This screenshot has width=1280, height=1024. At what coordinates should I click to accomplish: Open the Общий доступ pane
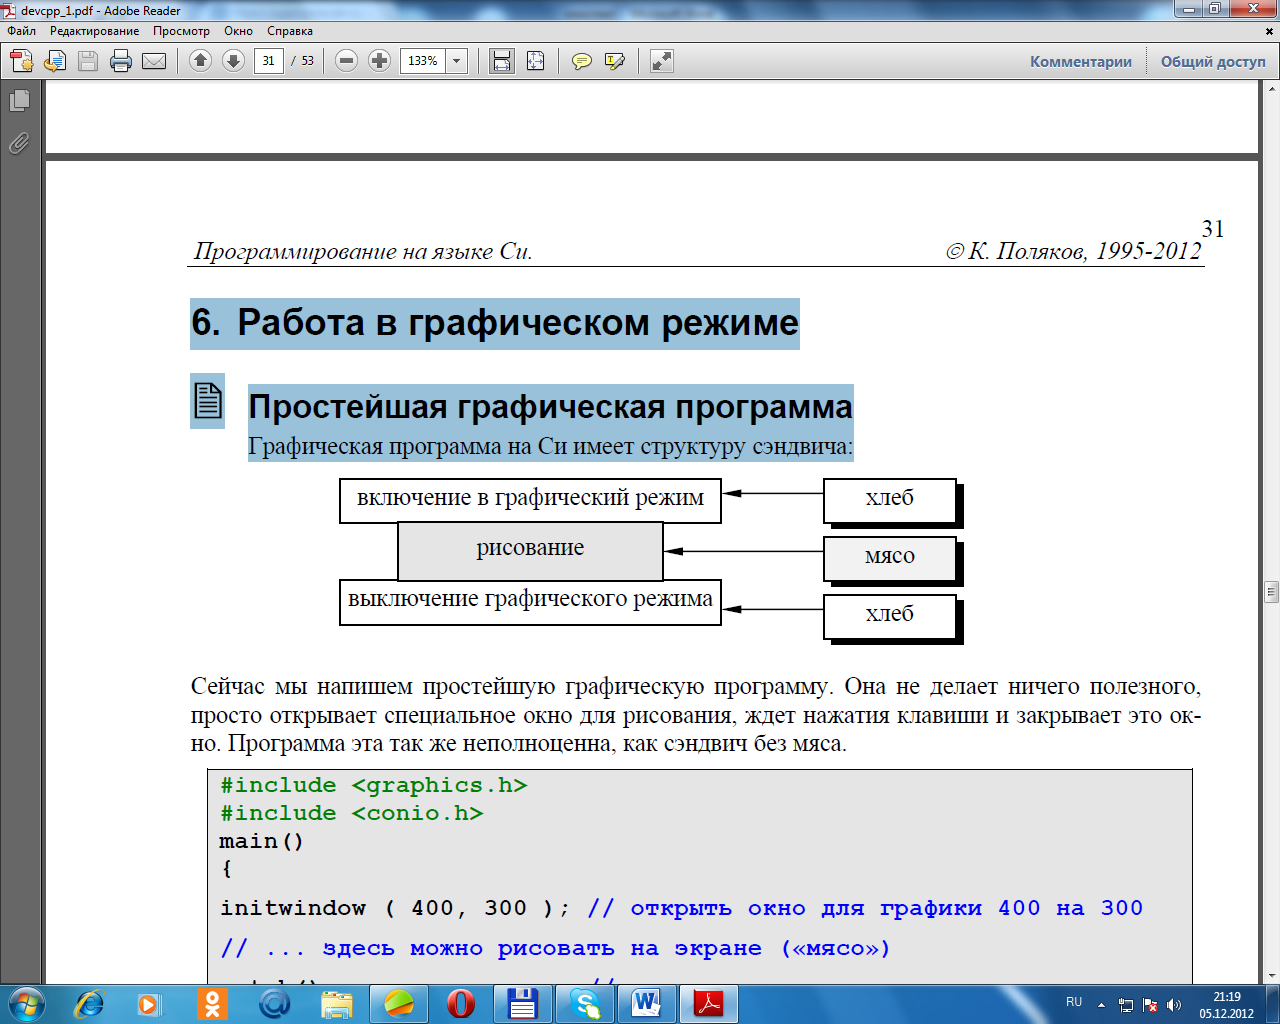(1212, 61)
